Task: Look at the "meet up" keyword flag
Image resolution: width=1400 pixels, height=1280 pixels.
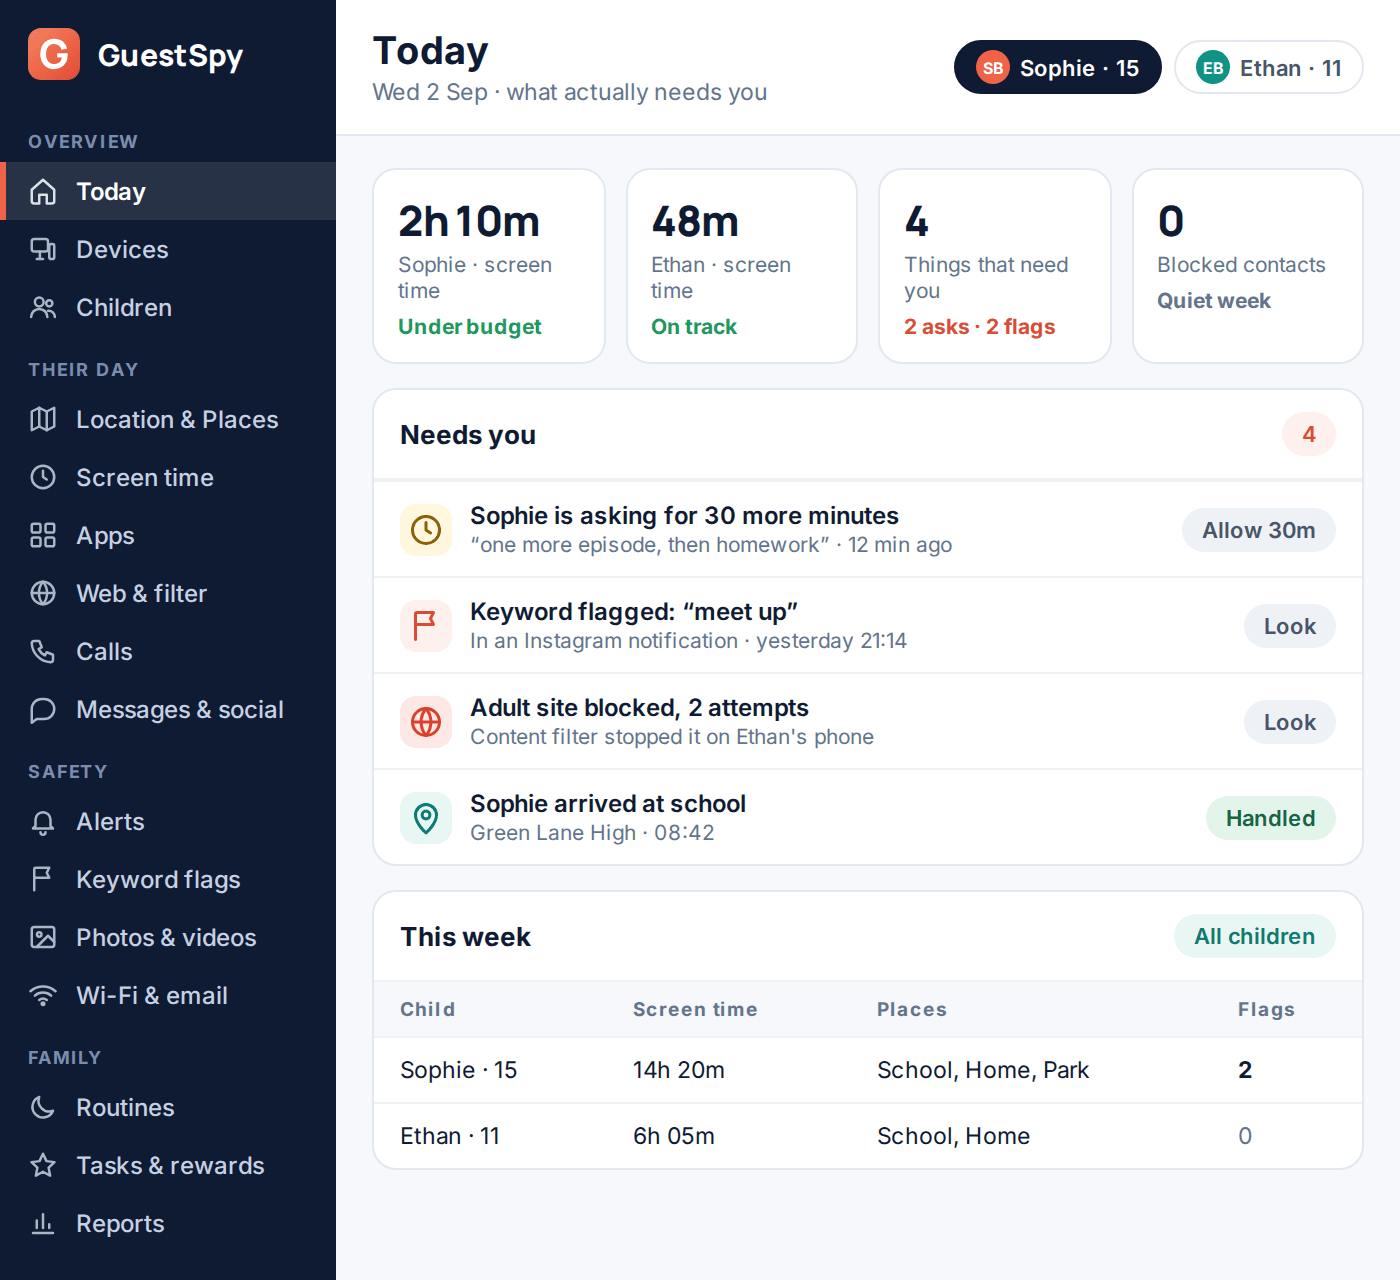Action: (x=1289, y=626)
